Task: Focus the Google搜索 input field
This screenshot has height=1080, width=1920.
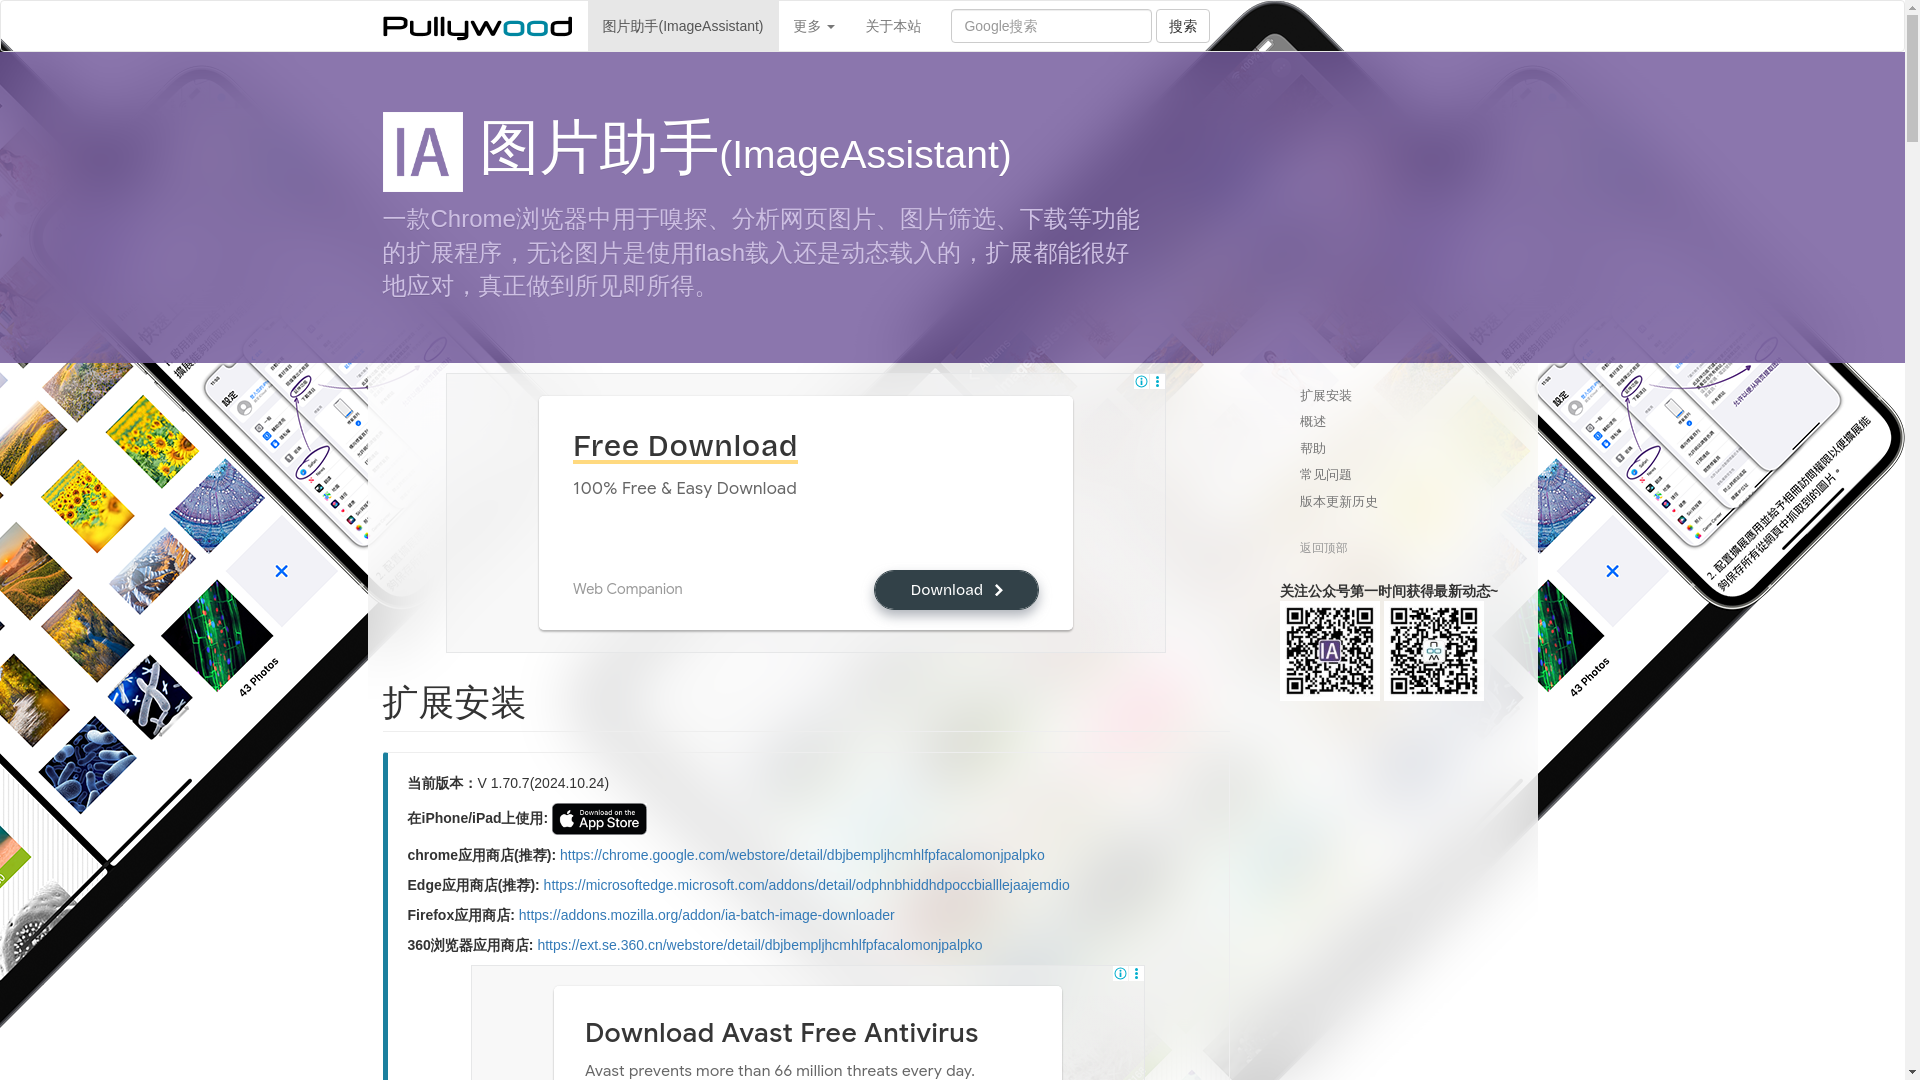Action: 1051,26
